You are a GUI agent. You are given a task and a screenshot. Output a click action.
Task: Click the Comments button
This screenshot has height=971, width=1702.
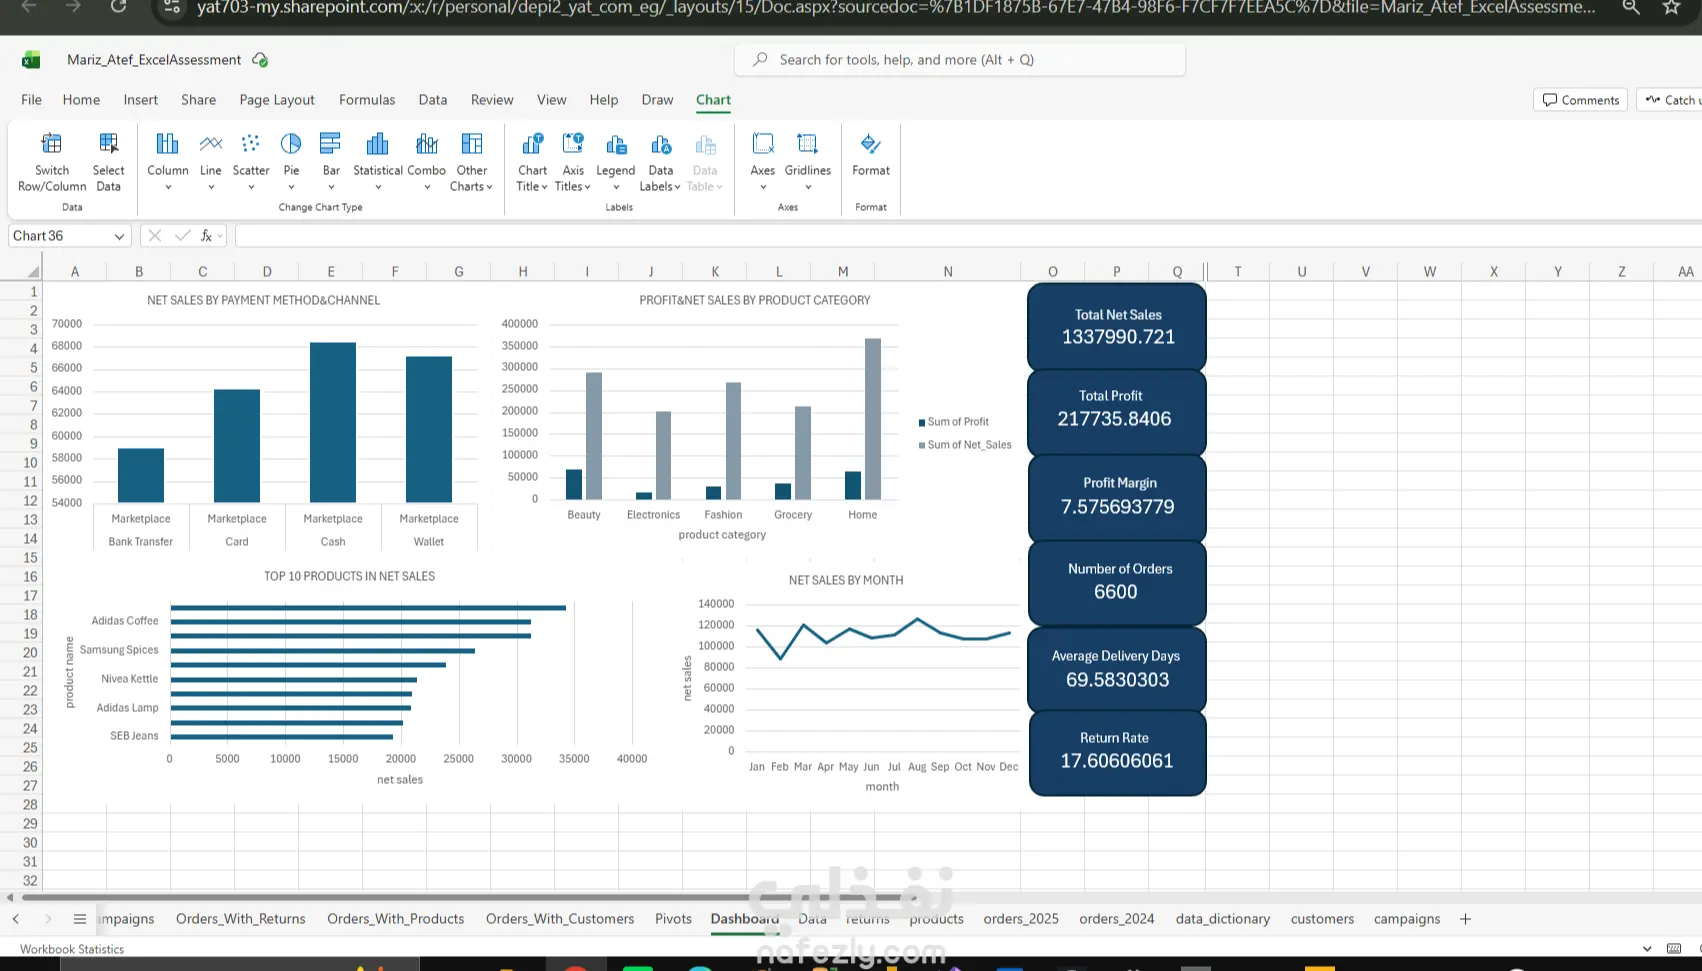tap(1581, 100)
